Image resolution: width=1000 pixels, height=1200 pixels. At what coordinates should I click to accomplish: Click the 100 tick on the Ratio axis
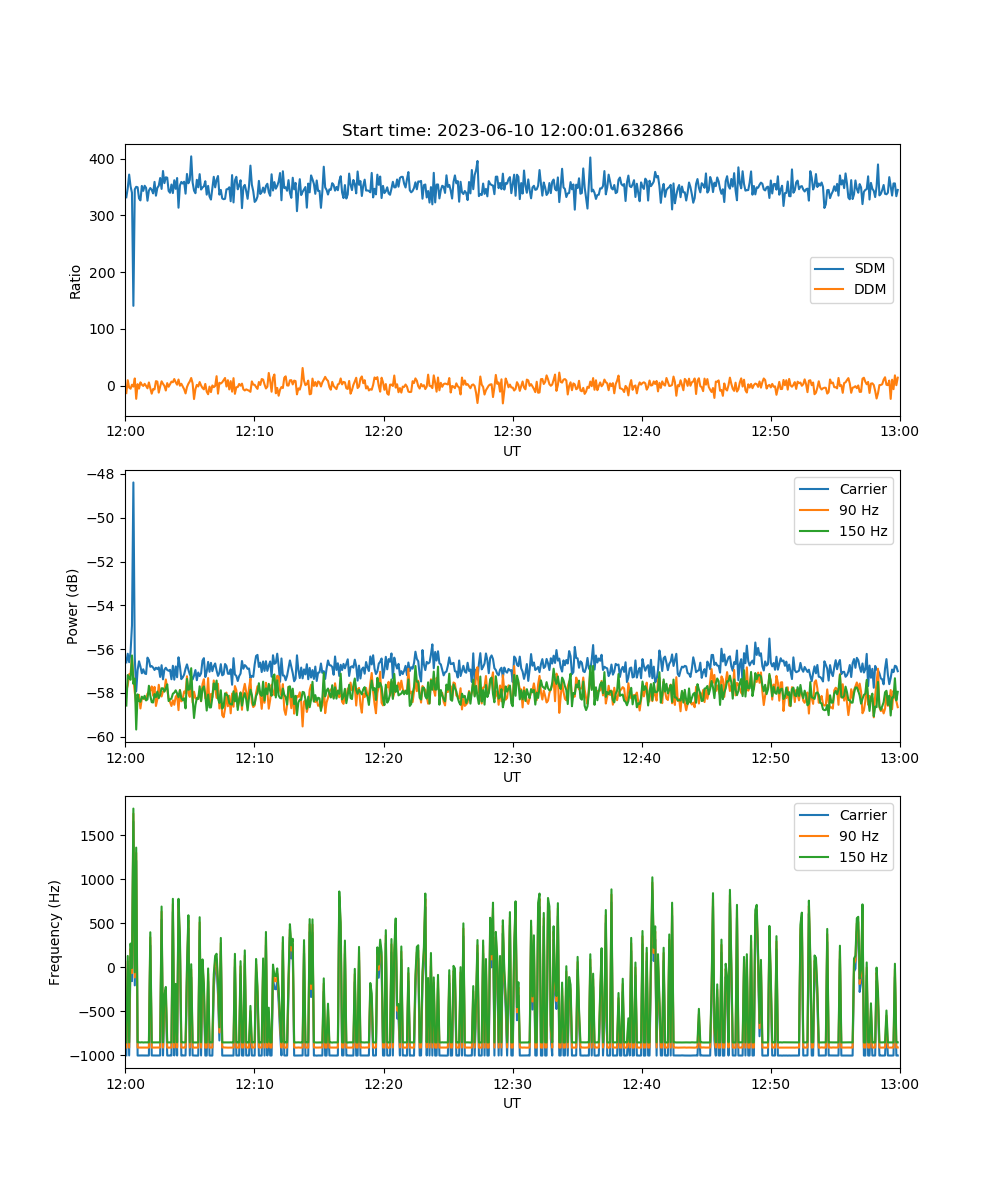103,329
